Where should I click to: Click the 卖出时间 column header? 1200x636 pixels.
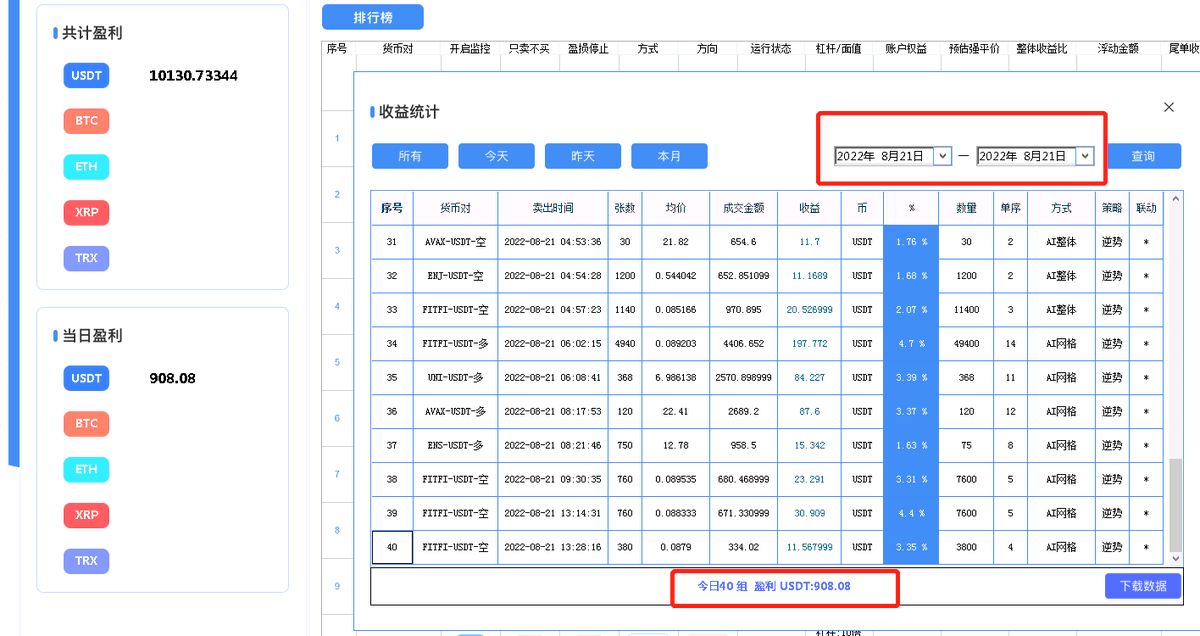[553, 208]
